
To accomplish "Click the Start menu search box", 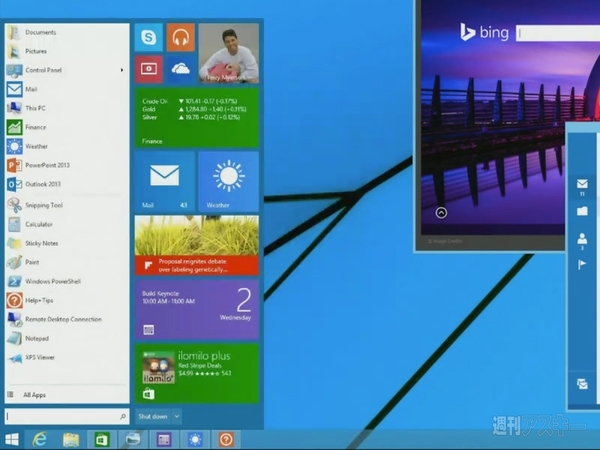I will tap(67, 416).
